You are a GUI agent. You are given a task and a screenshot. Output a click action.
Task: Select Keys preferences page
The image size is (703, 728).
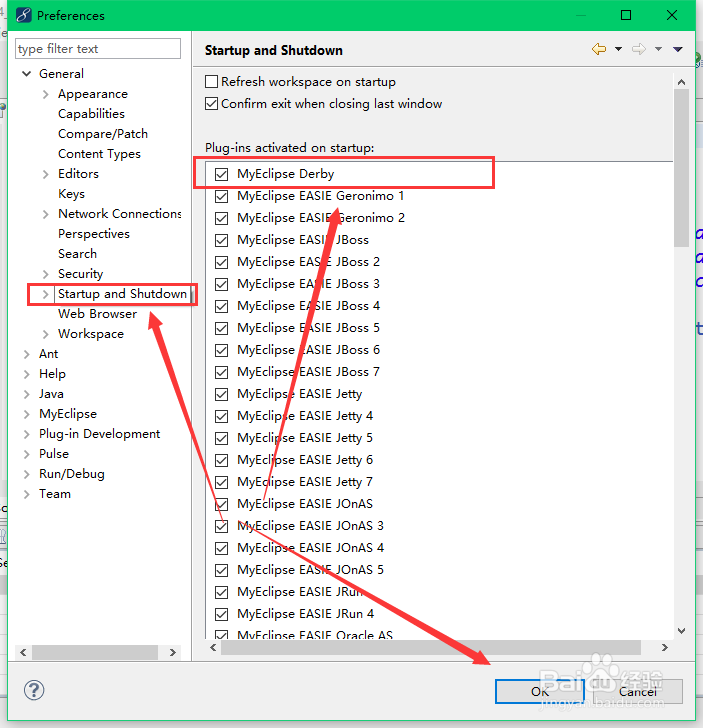point(72,194)
